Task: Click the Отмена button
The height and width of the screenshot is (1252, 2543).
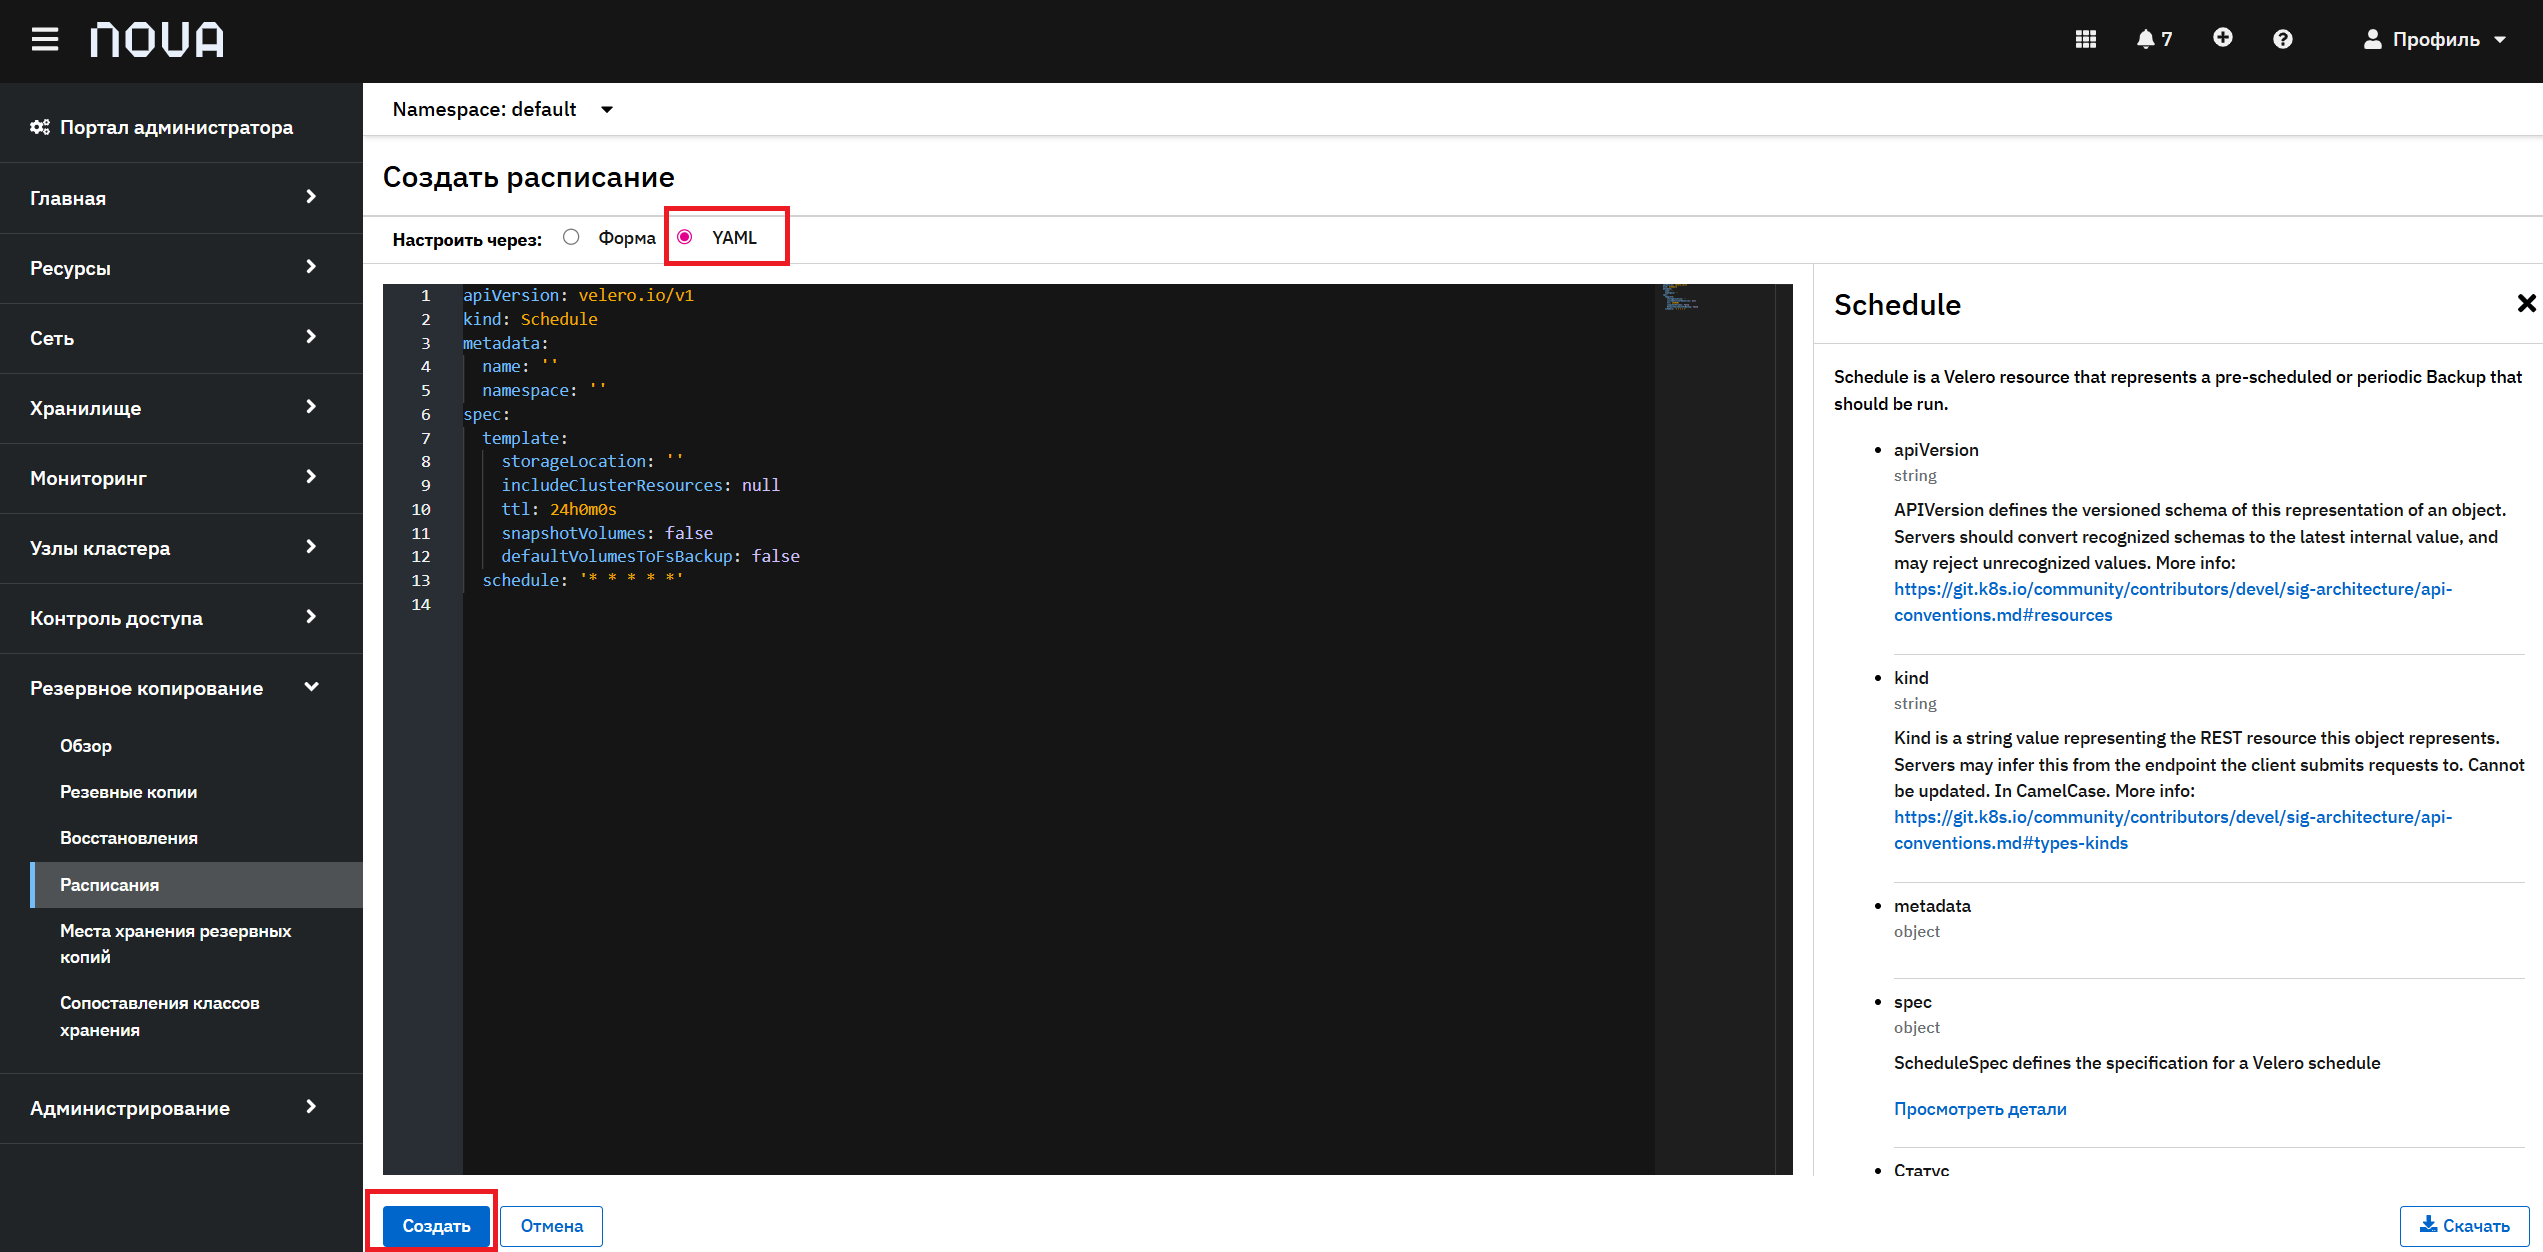Action: tap(552, 1225)
